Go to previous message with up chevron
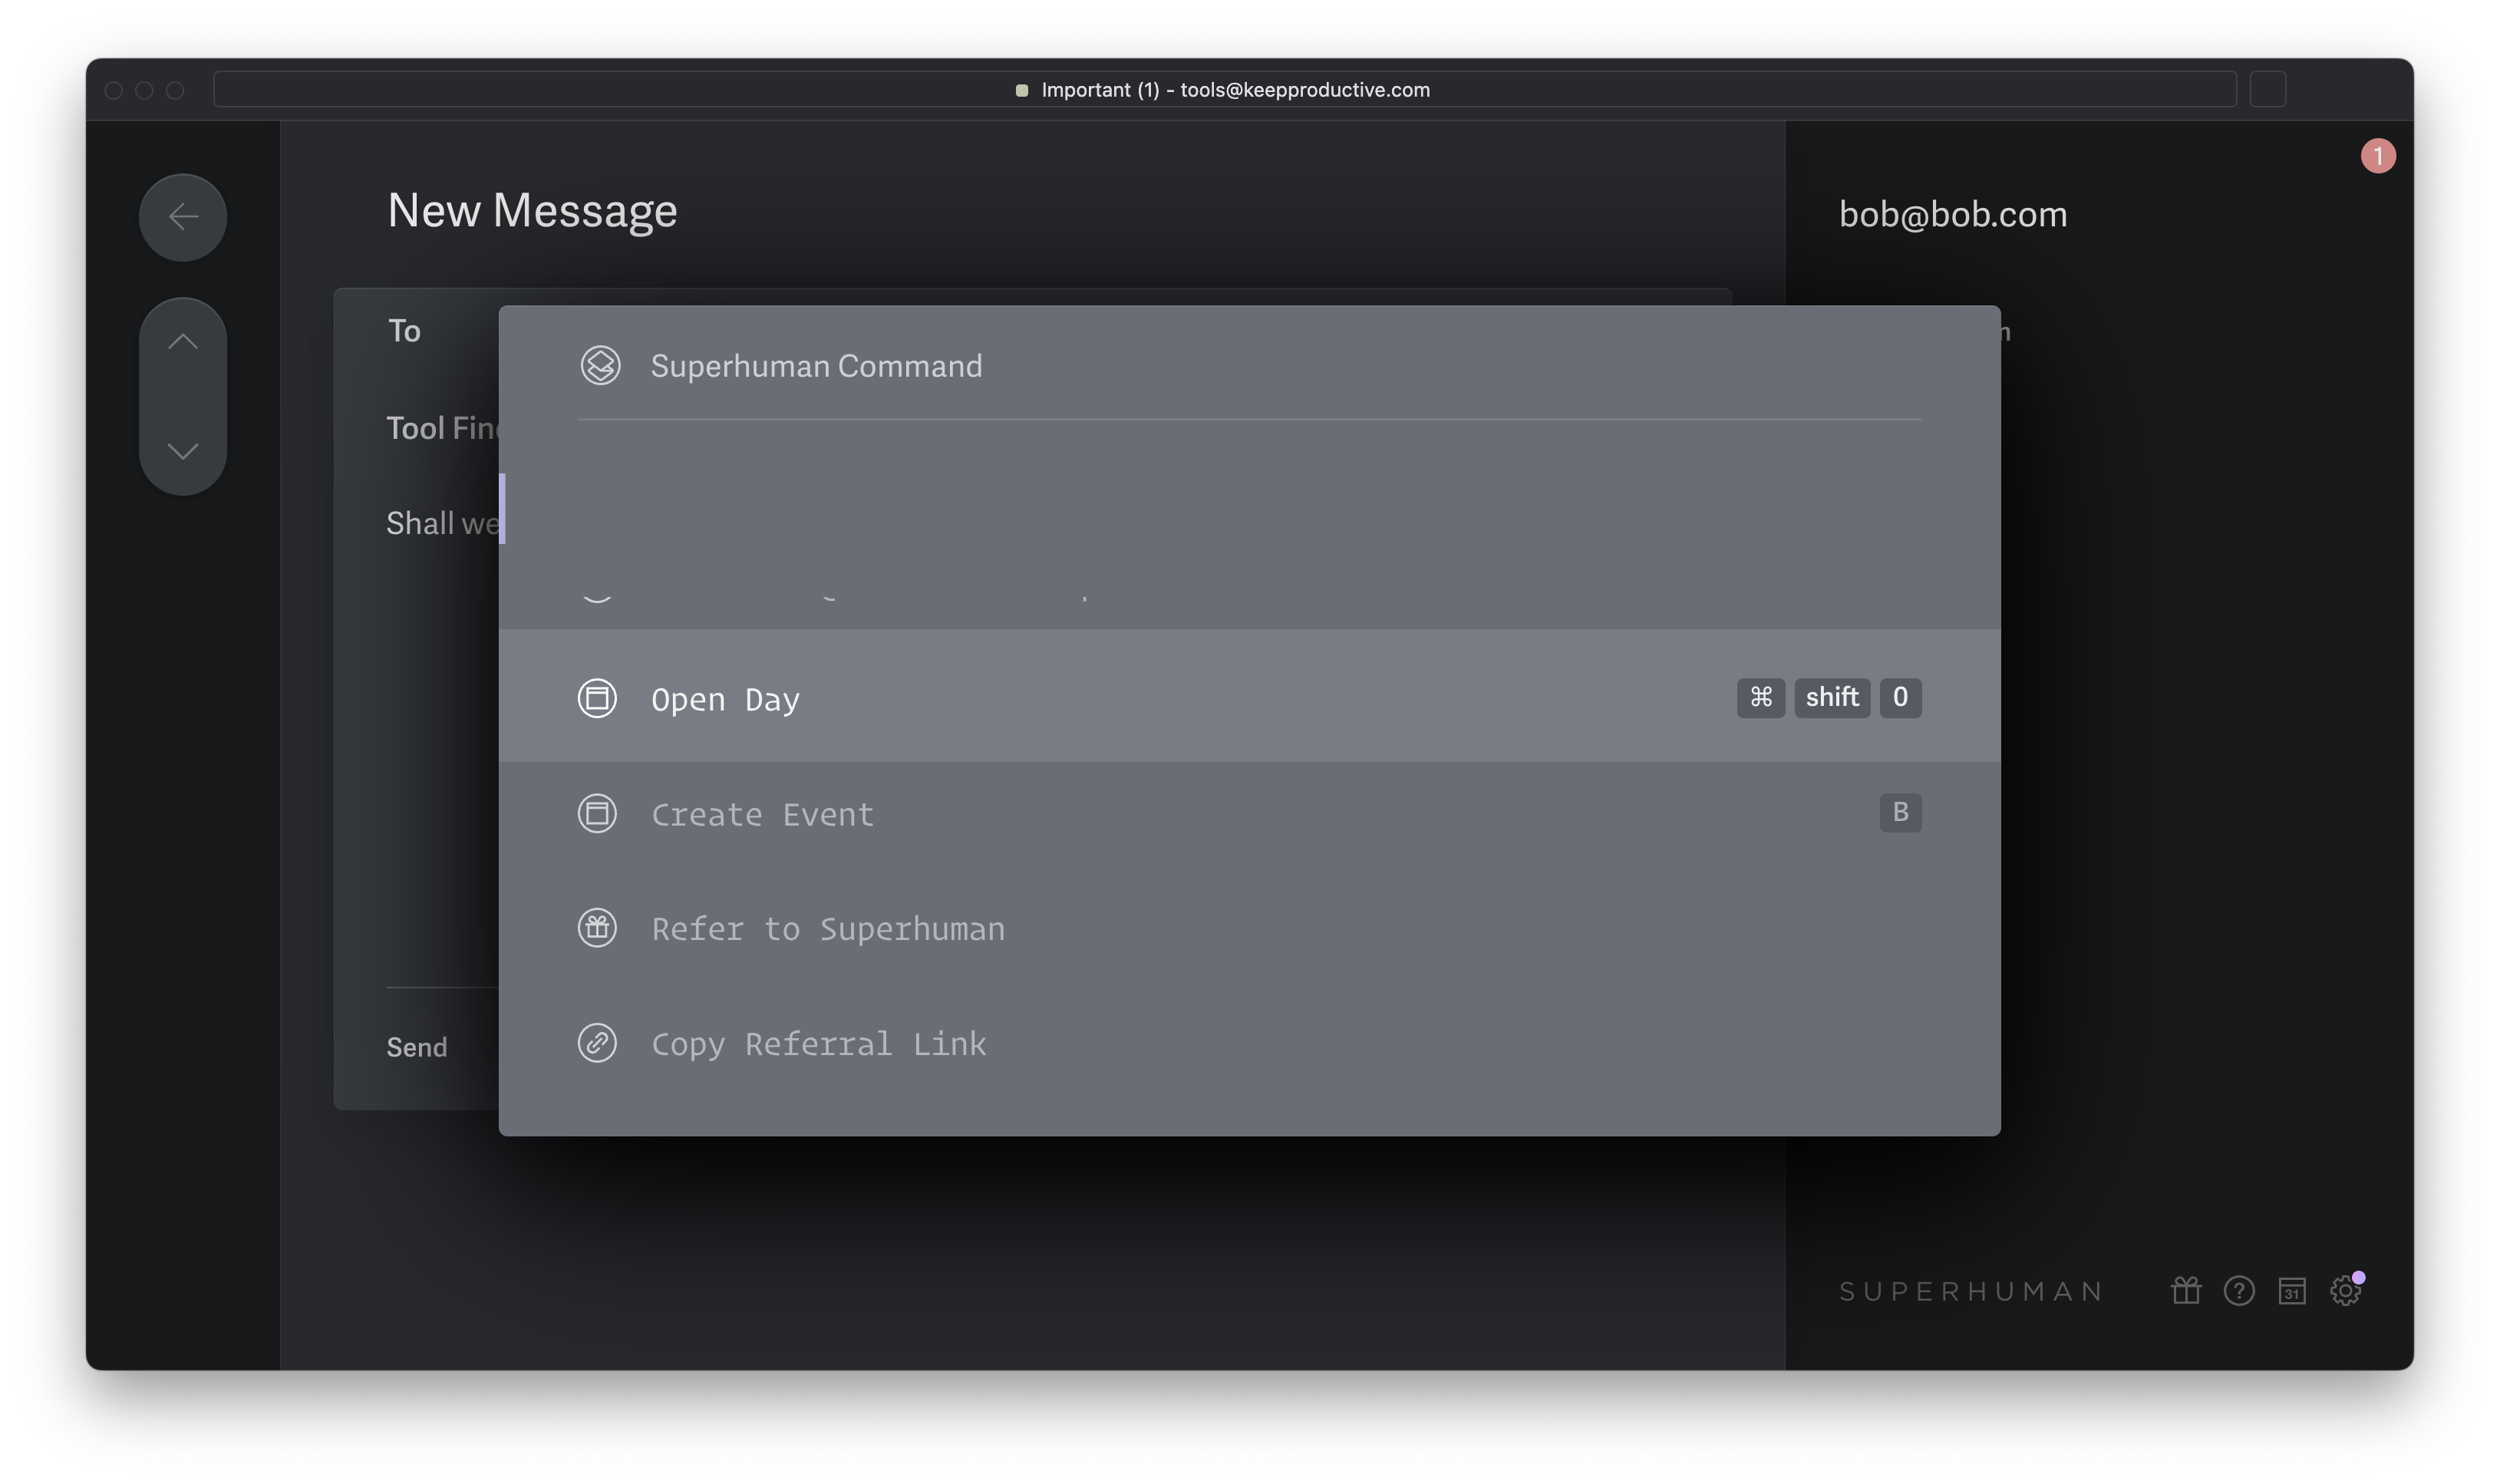The height and width of the screenshot is (1484, 2500). 183,342
